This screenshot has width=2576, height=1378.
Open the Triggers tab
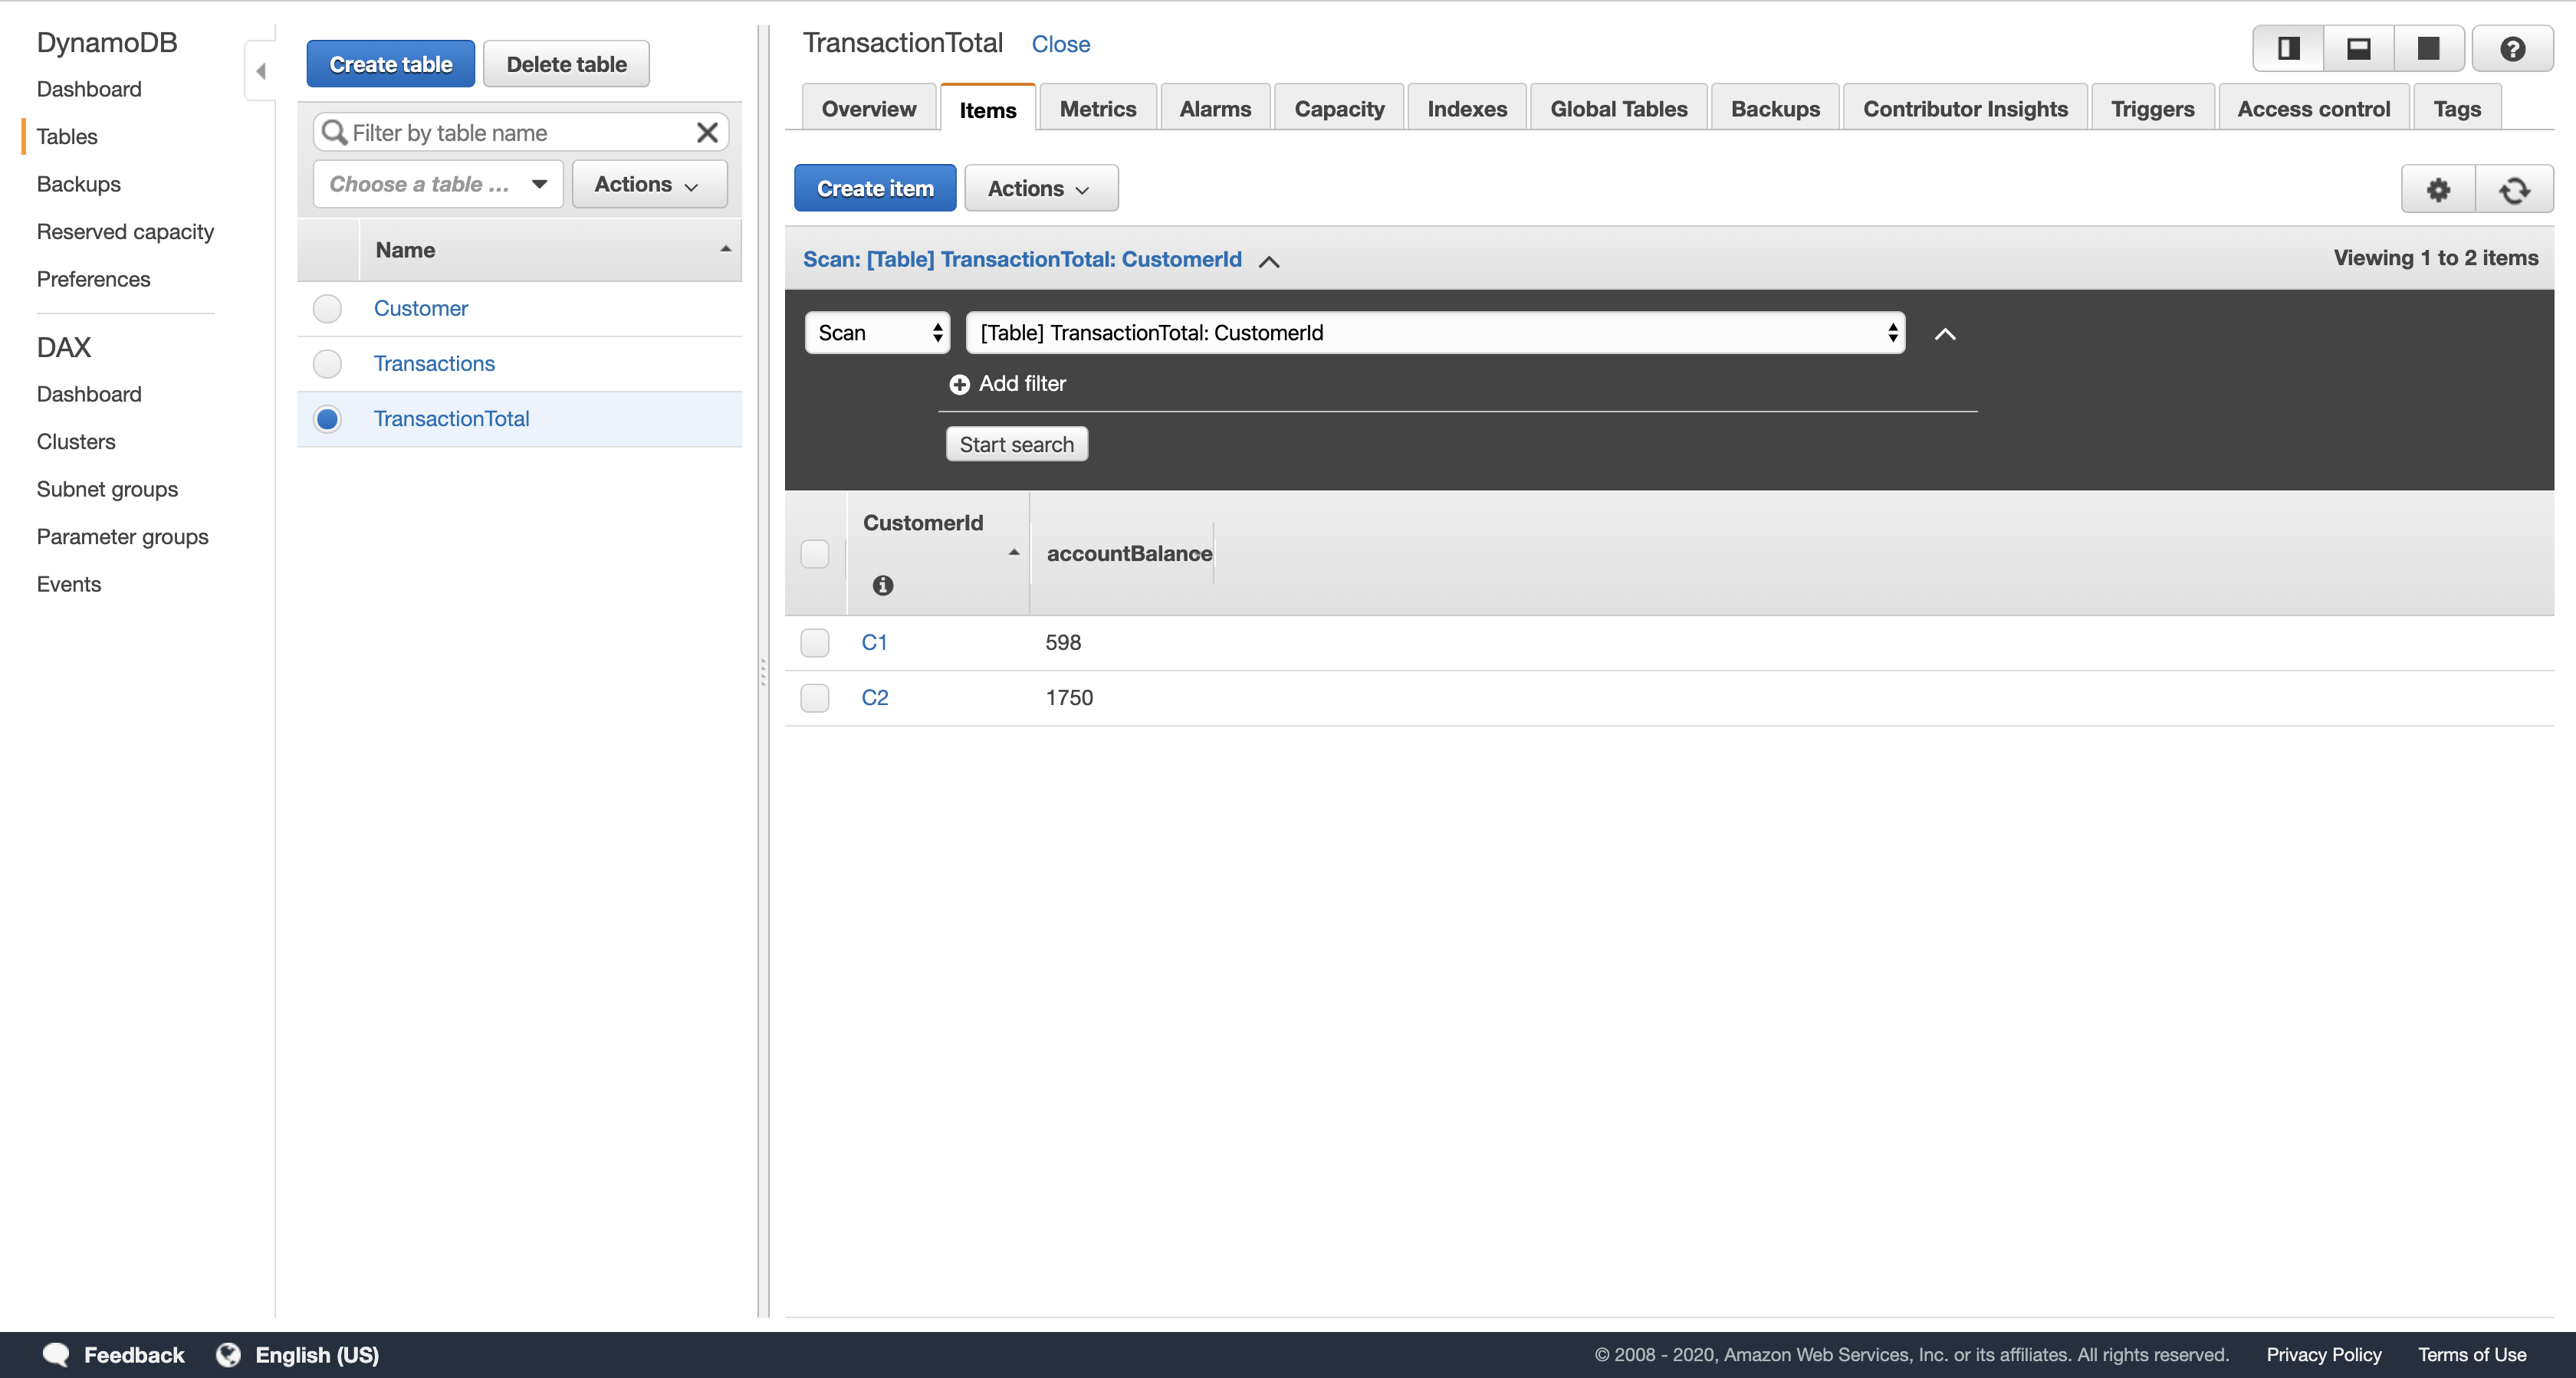tap(2152, 109)
